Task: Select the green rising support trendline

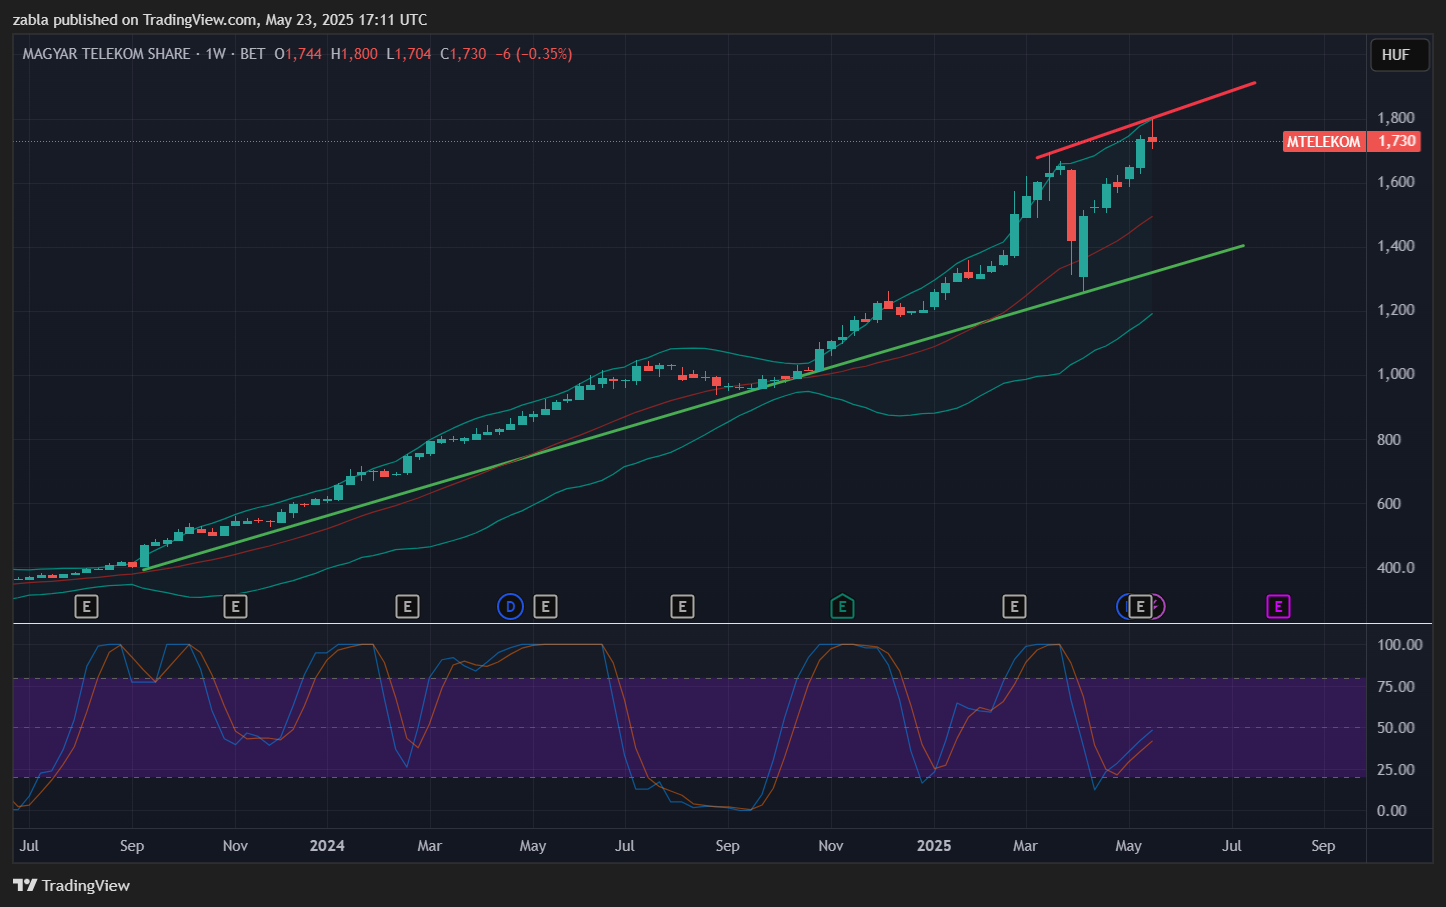Action: click(x=694, y=408)
